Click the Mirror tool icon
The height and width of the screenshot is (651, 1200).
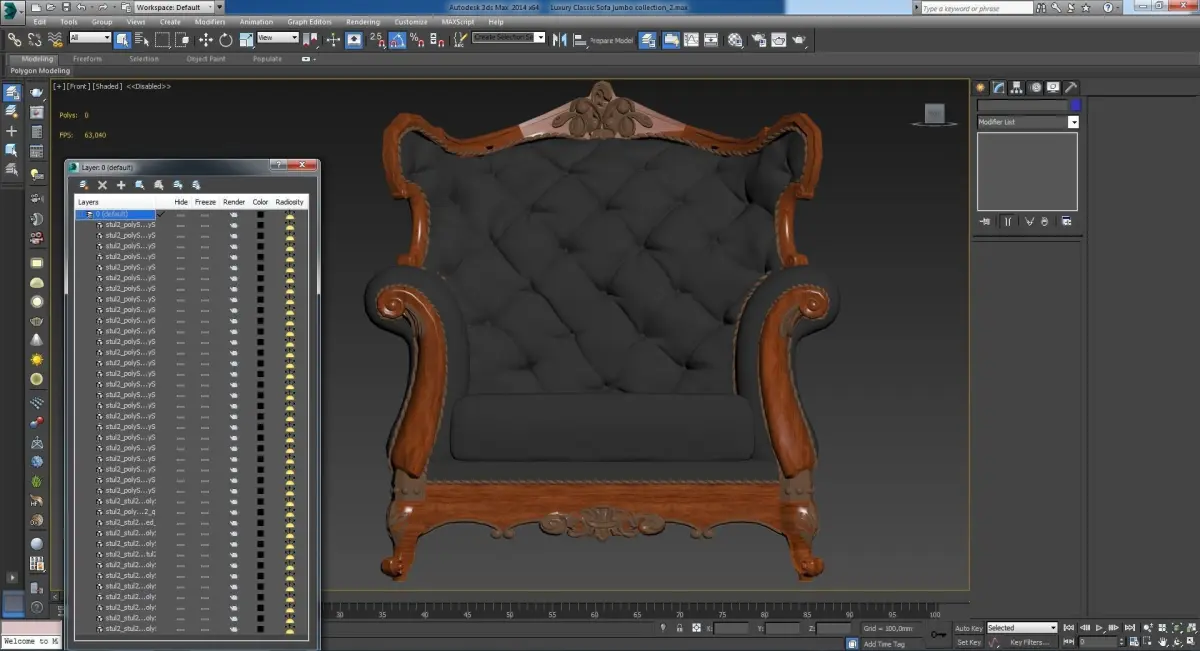coord(559,40)
